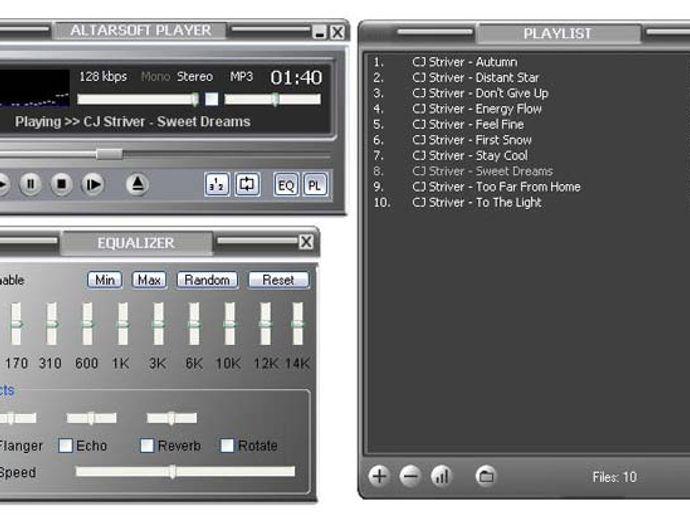Image resolution: width=690 pixels, height=518 pixels.
Task: Pause playback in Altarsoft Player
Action: [30, 184]
